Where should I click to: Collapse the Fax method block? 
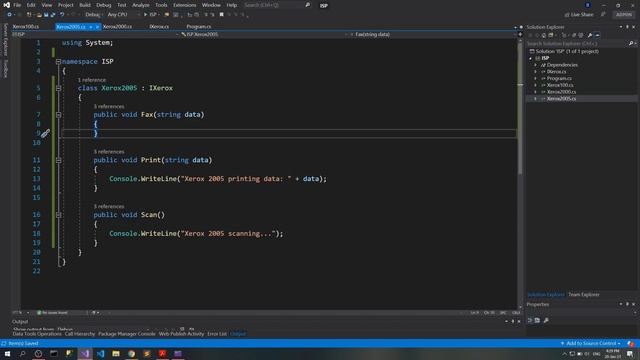[58, 115]
